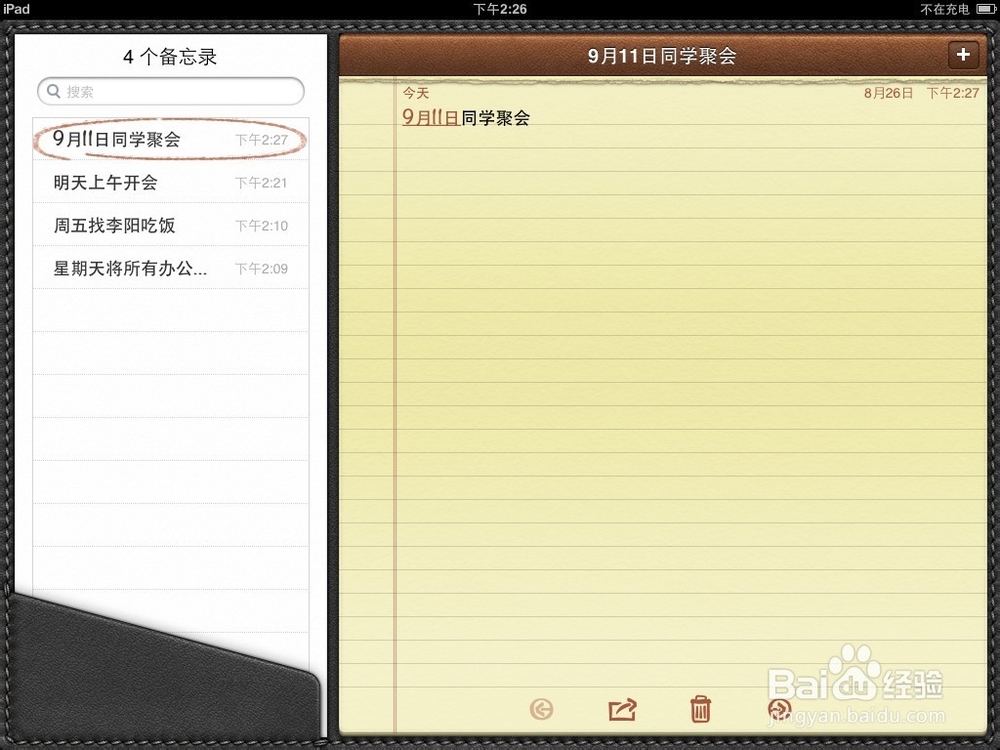Delete note with trash icon
1000x750 pixels.
click(700, 709)
